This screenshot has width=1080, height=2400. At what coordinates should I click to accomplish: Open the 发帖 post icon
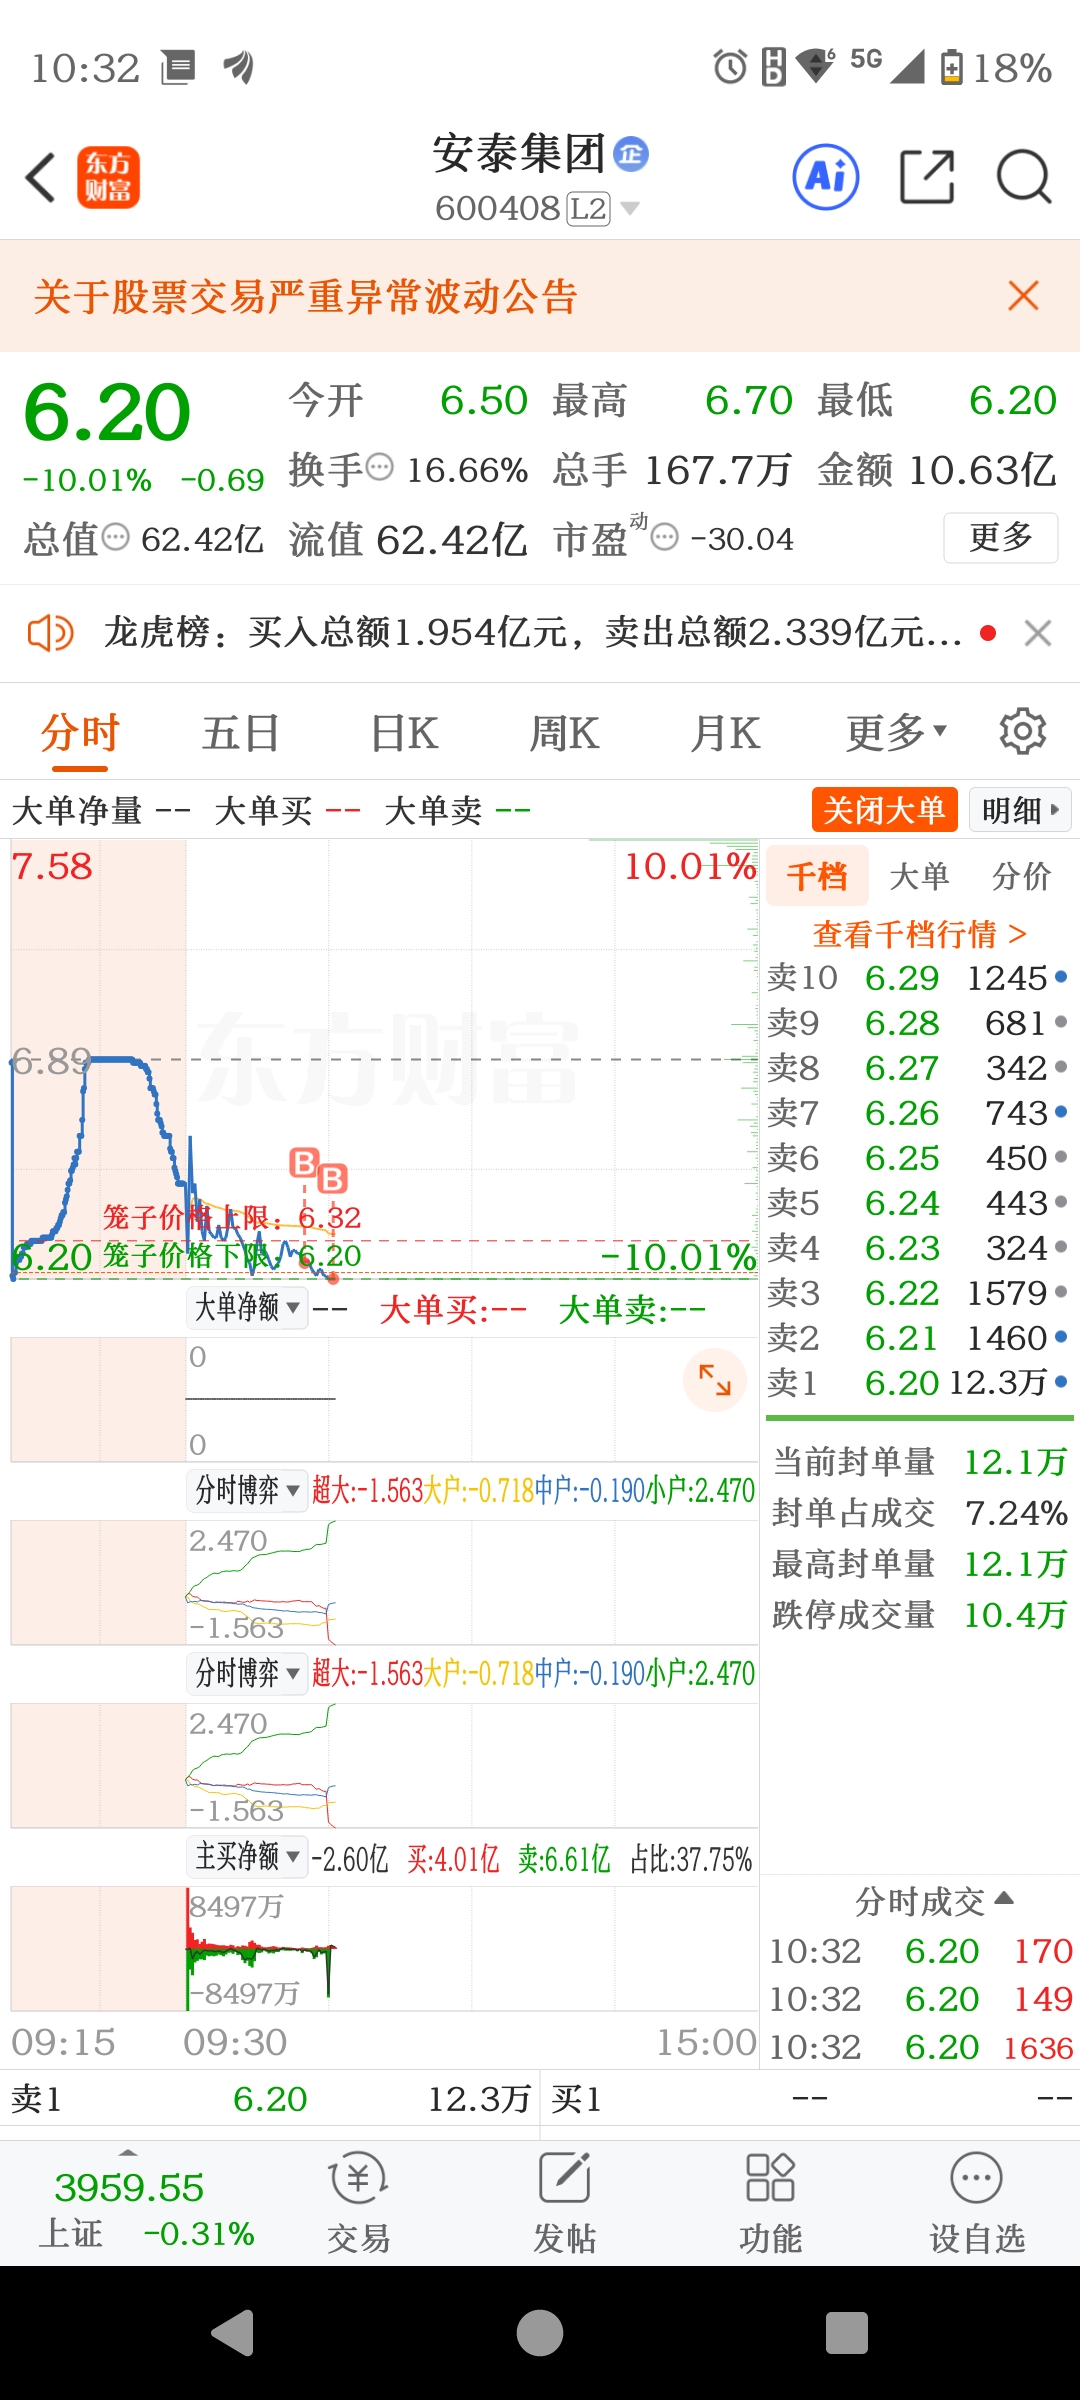[565, 2204]
